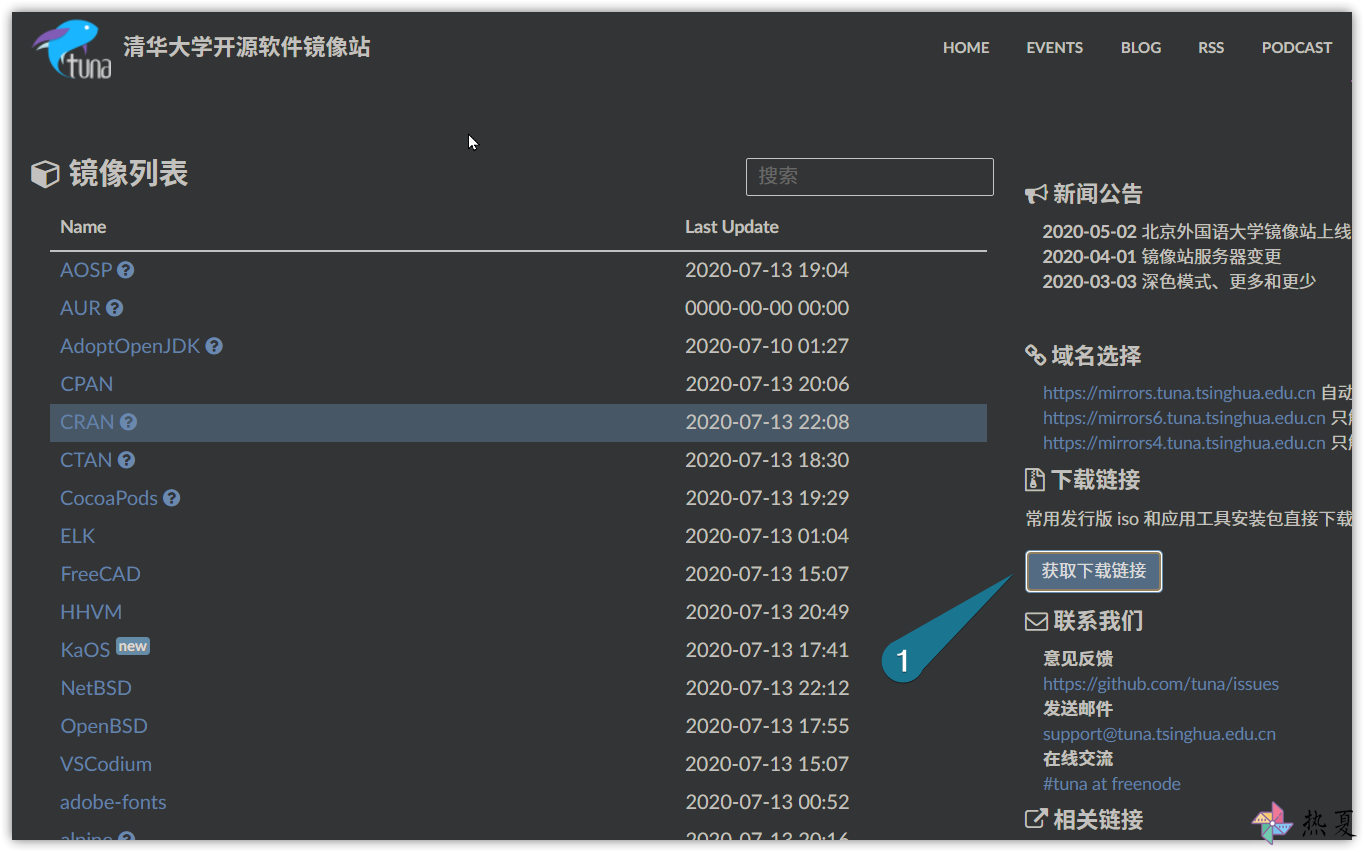Open the 2020-04-01 镜像站服务器变更 news item
This screenshot has height=852, width=1364.
1162,257
